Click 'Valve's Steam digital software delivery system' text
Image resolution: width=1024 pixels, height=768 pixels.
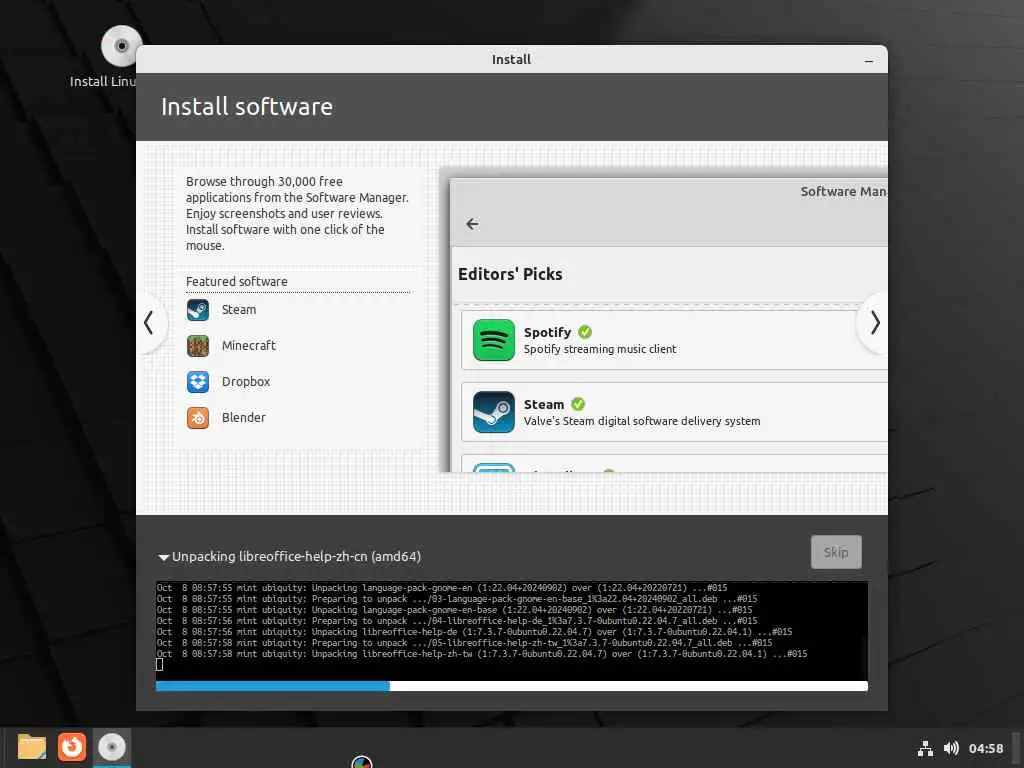tap(642, 421)
